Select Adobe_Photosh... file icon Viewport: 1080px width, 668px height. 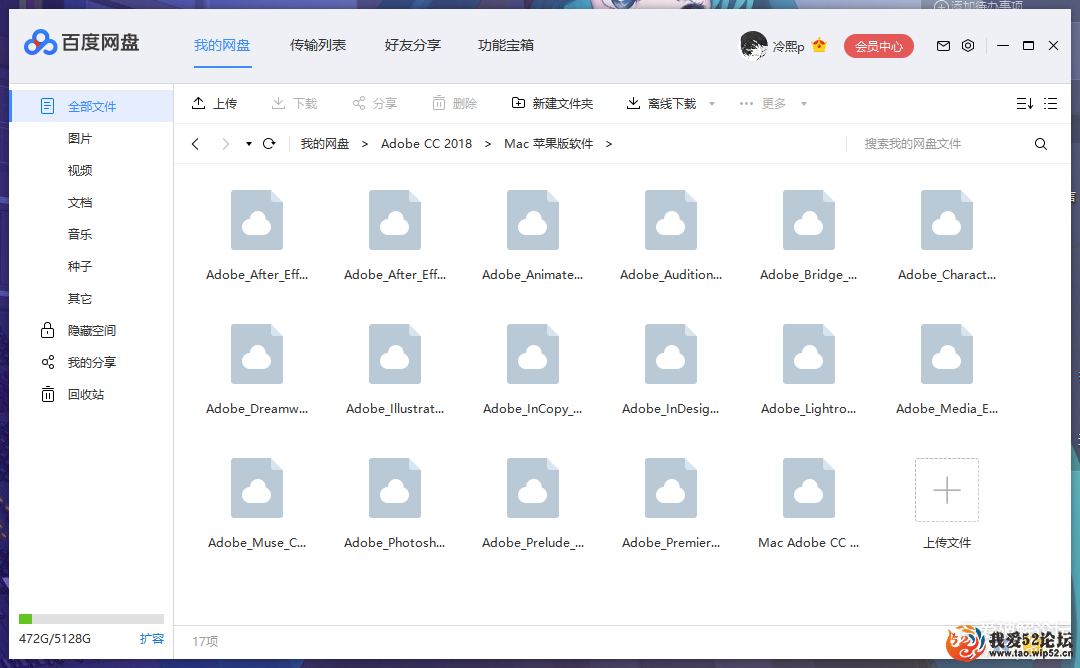395,488
